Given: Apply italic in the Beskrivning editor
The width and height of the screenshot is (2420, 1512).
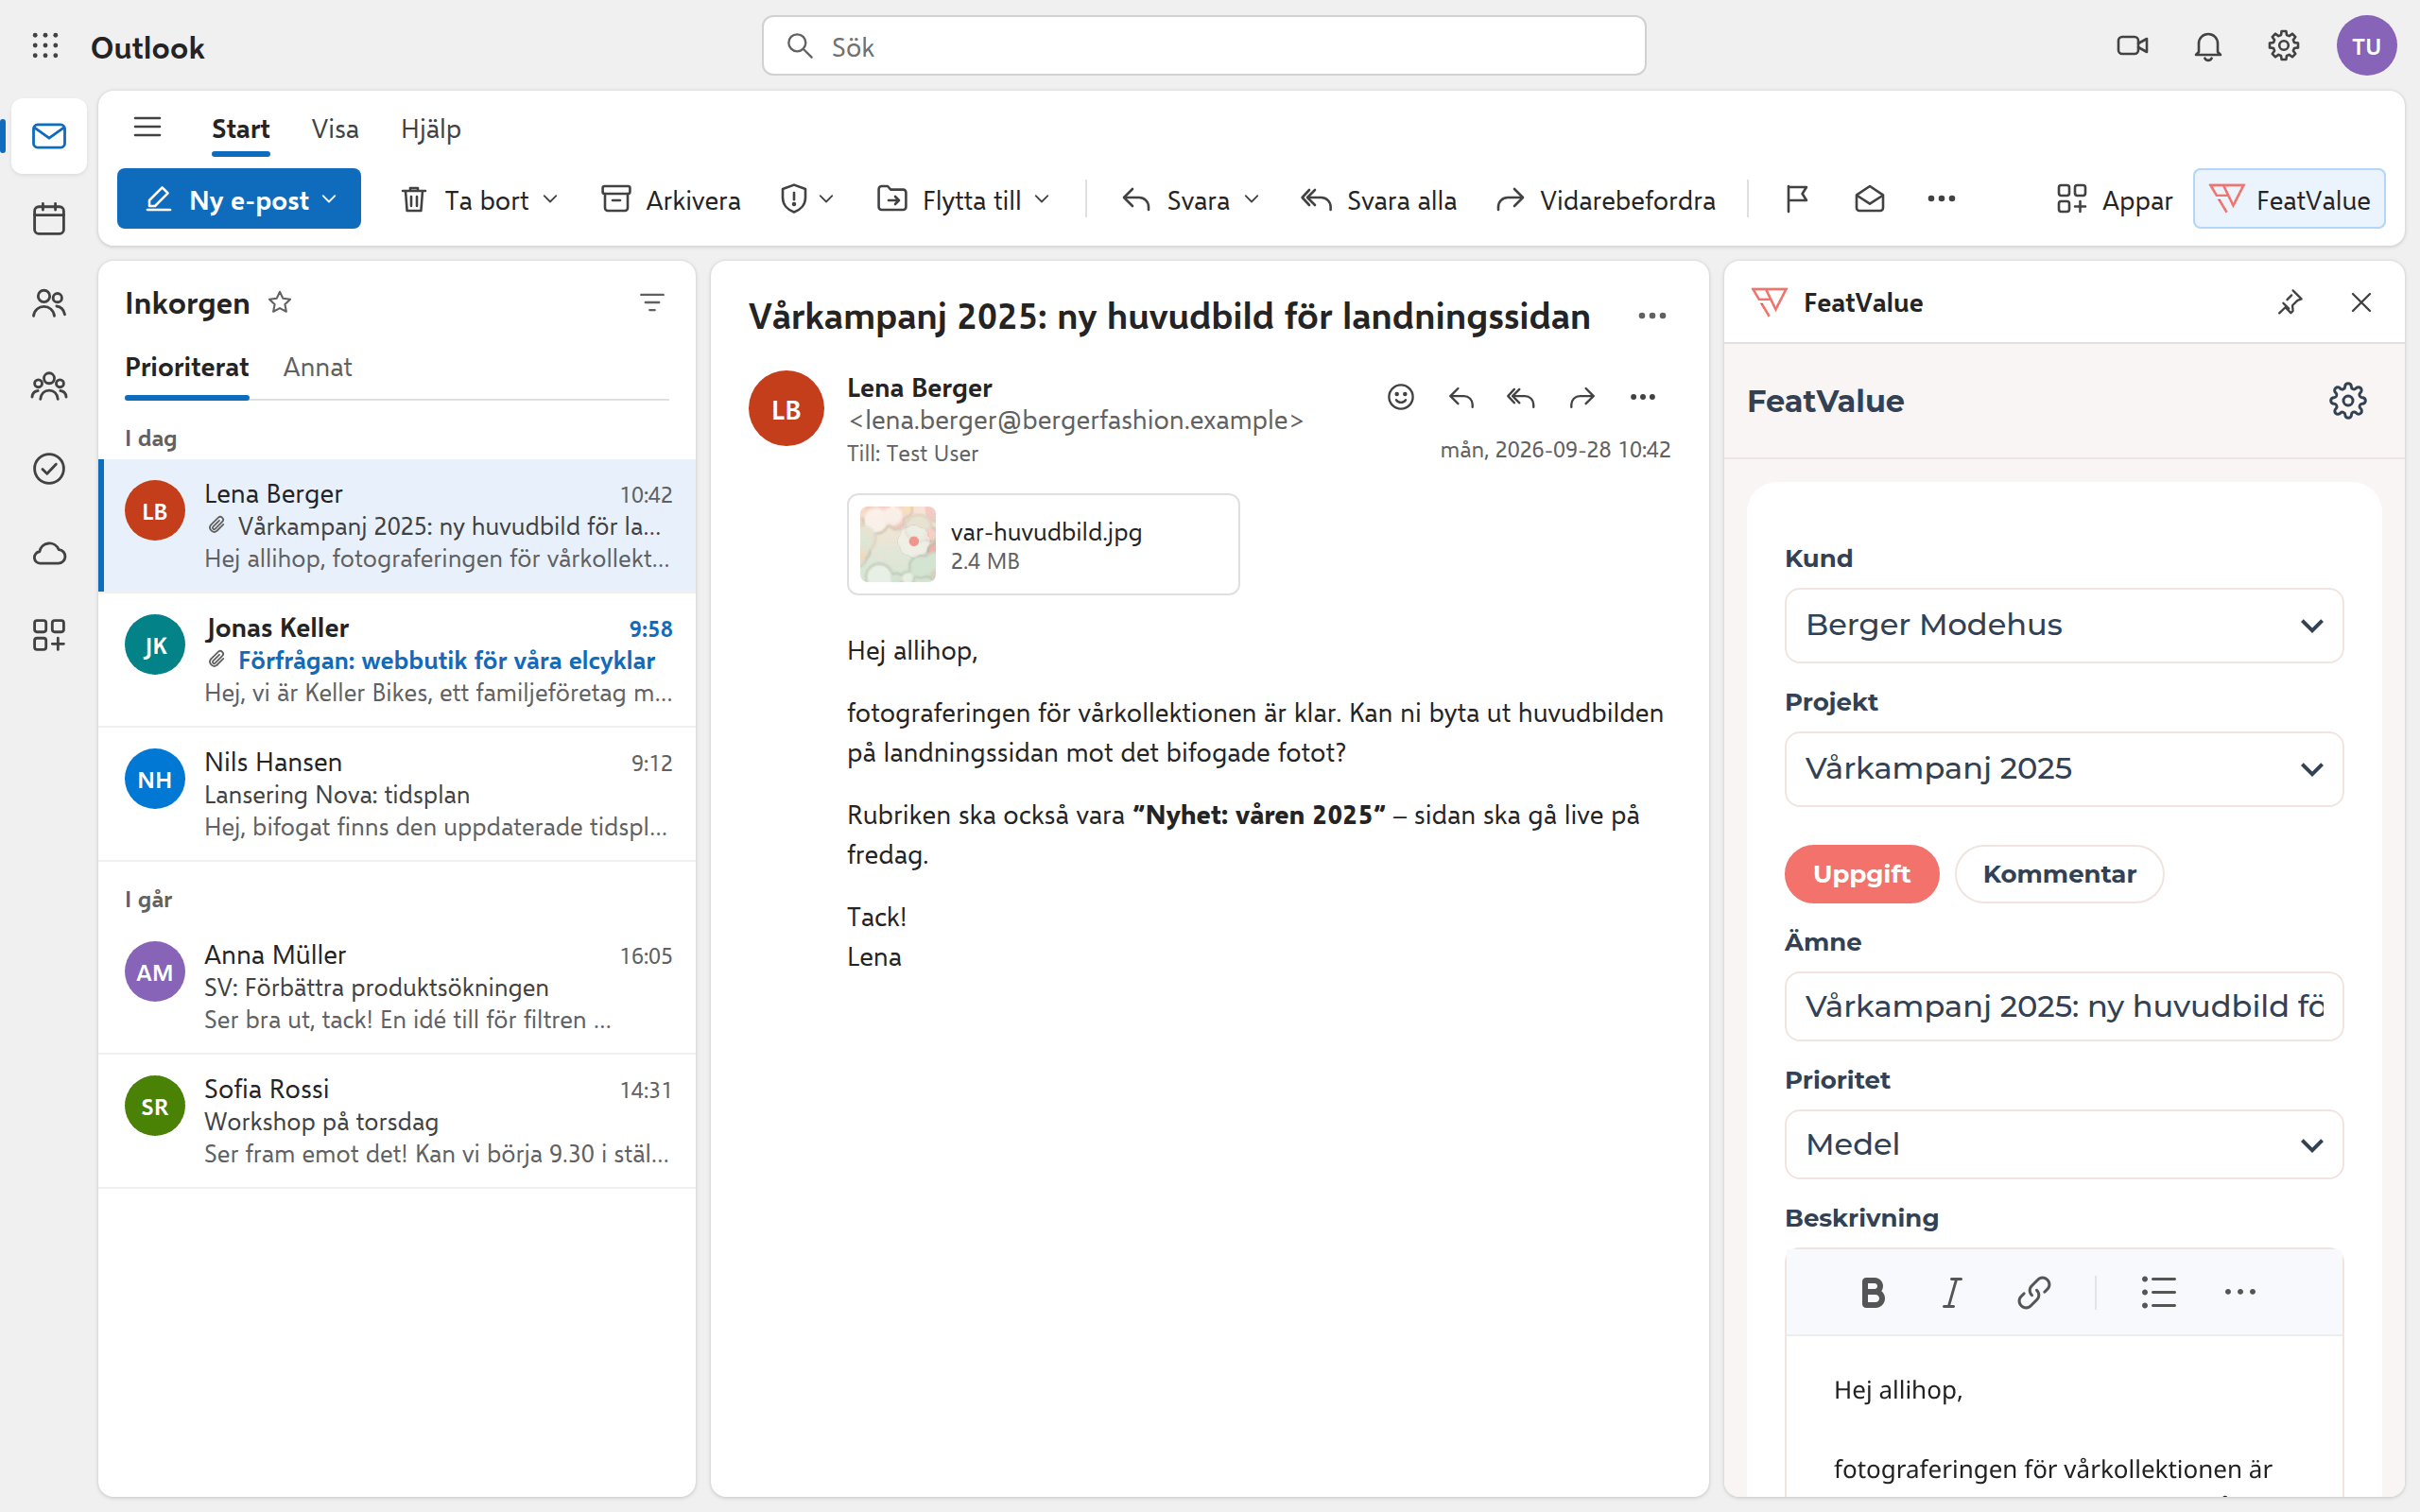Looking at the screenshot, I should (x=1951, y=1292).
